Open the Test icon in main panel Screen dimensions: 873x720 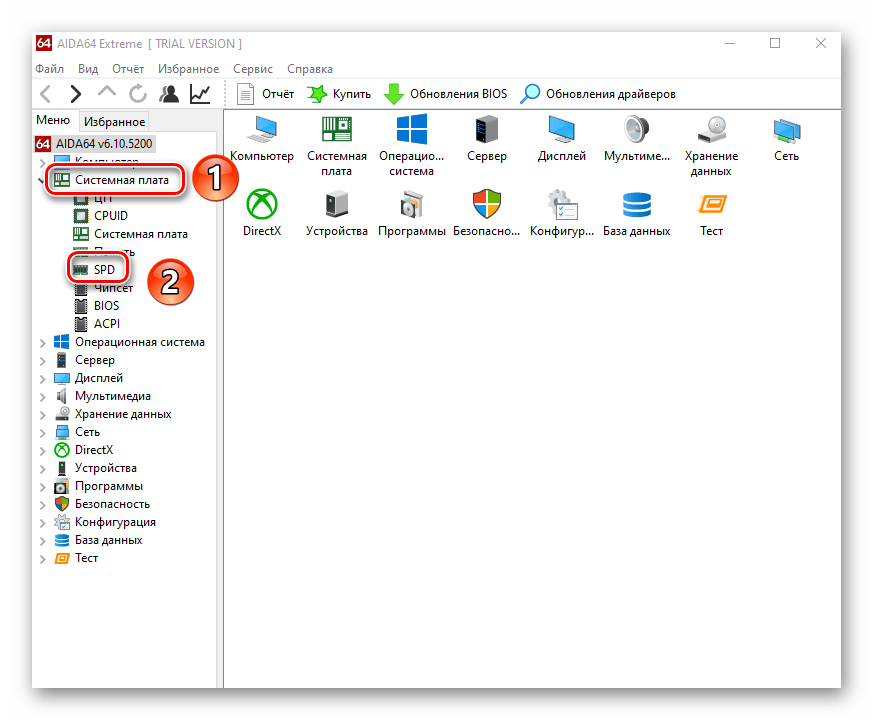tap(711, 205)
